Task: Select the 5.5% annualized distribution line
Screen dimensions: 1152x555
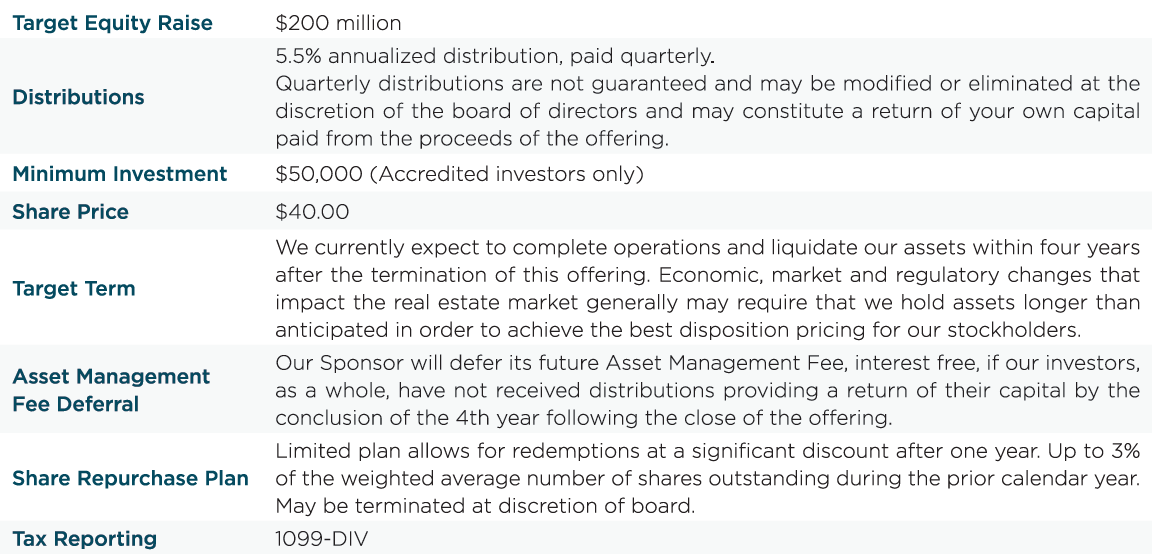Action: pyautogui.click(x=495, y=56)
